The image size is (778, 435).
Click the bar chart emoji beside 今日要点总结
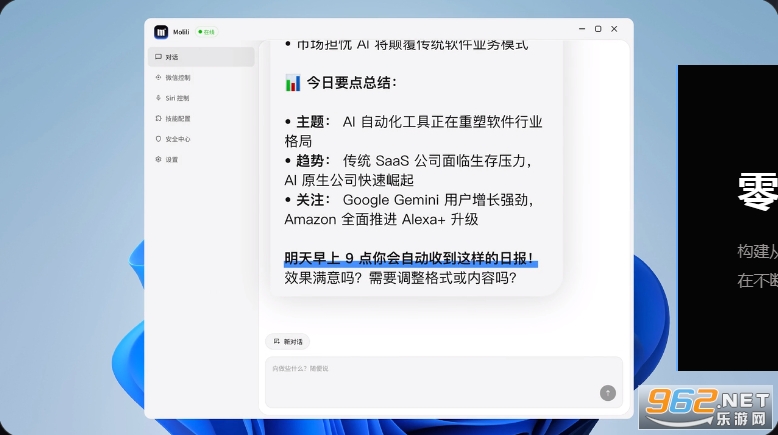coord(293,83)
